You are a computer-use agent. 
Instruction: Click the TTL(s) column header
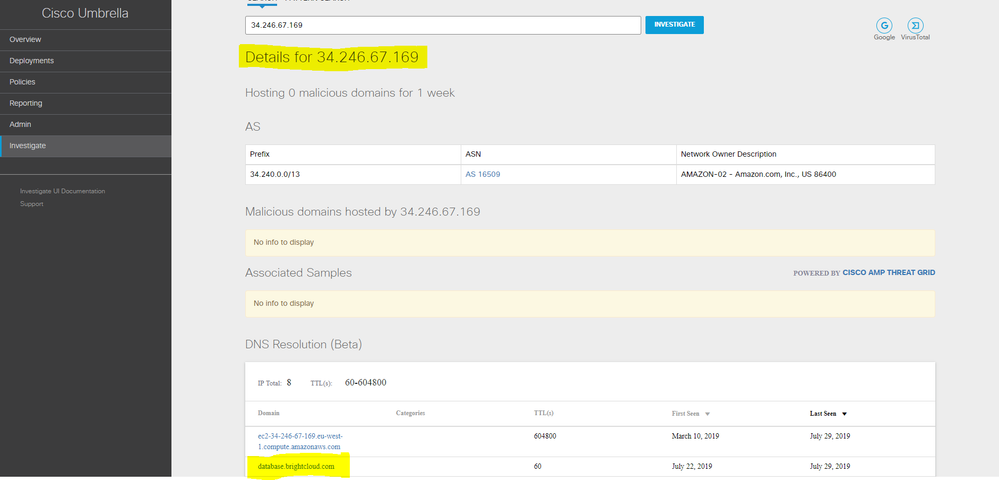click(543, 413)
